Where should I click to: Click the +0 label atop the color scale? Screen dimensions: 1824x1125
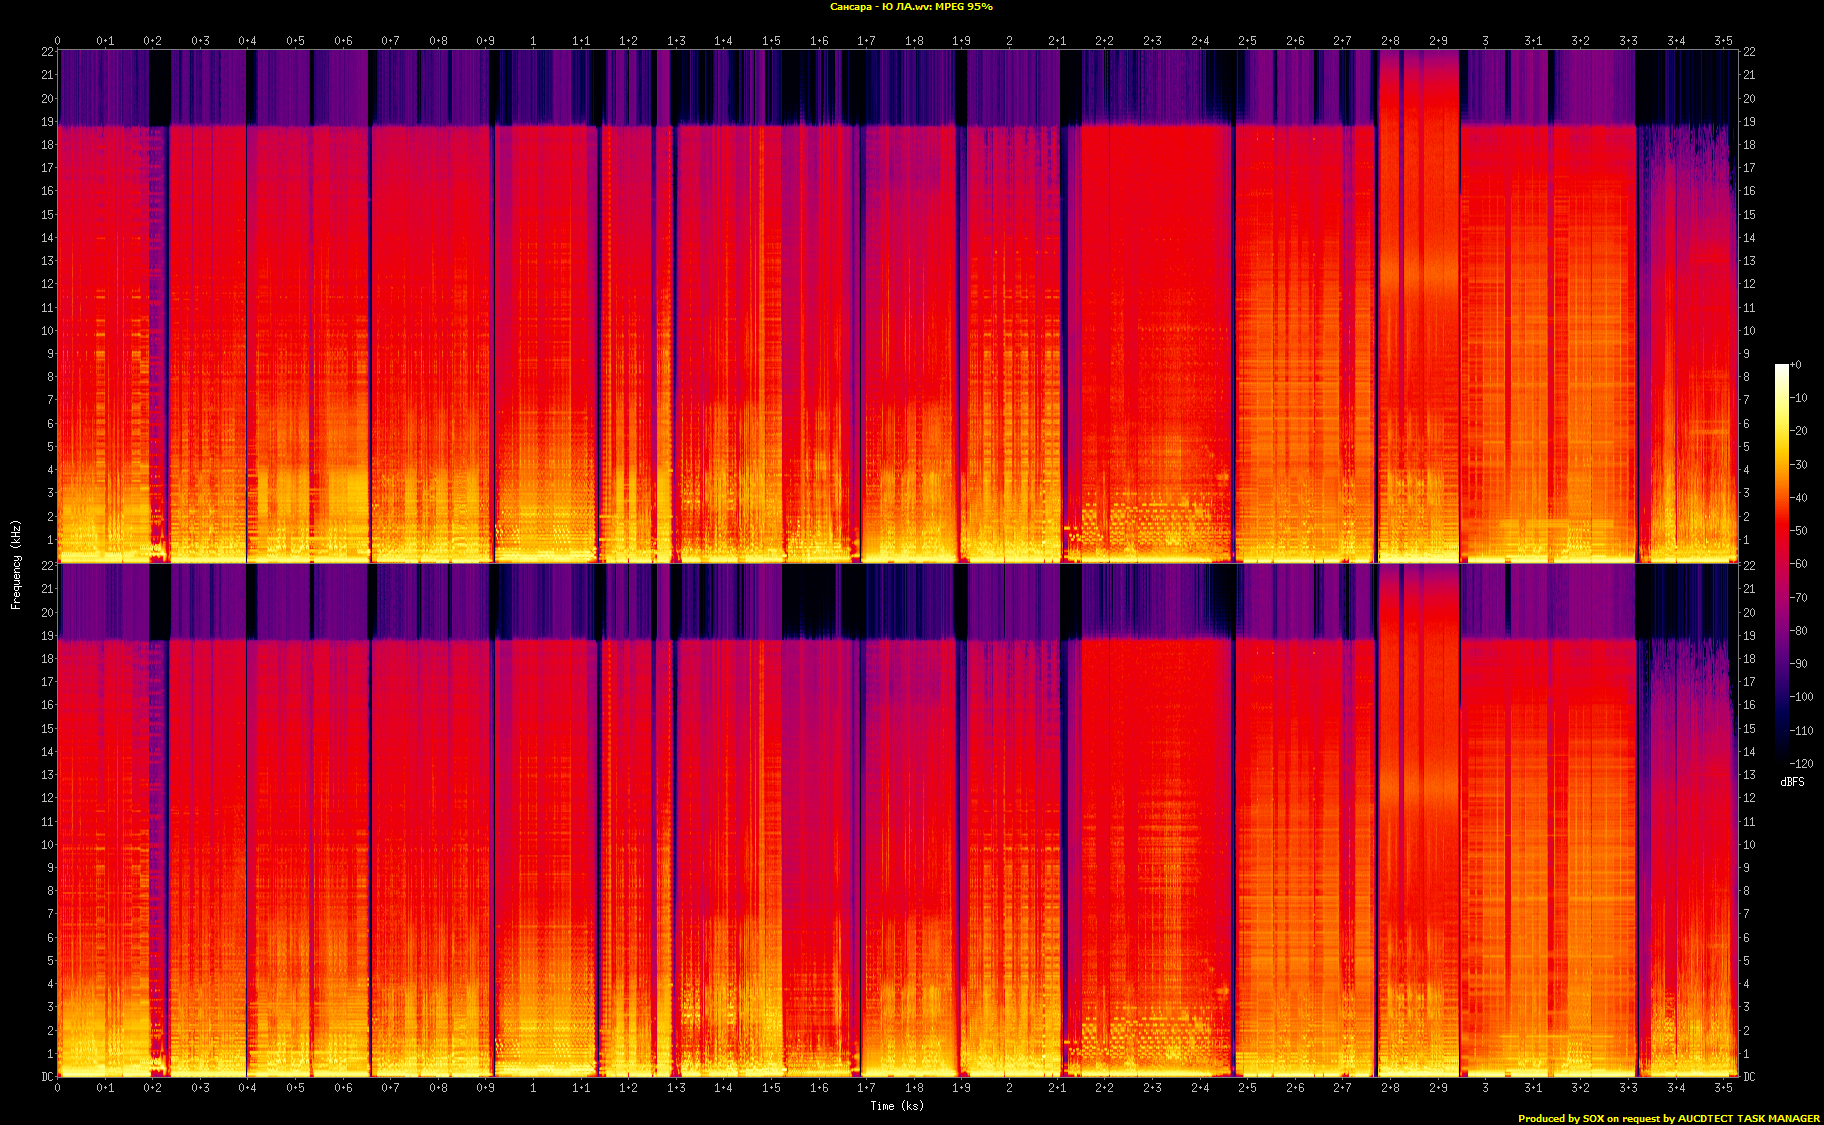(x=1796, y=365)
